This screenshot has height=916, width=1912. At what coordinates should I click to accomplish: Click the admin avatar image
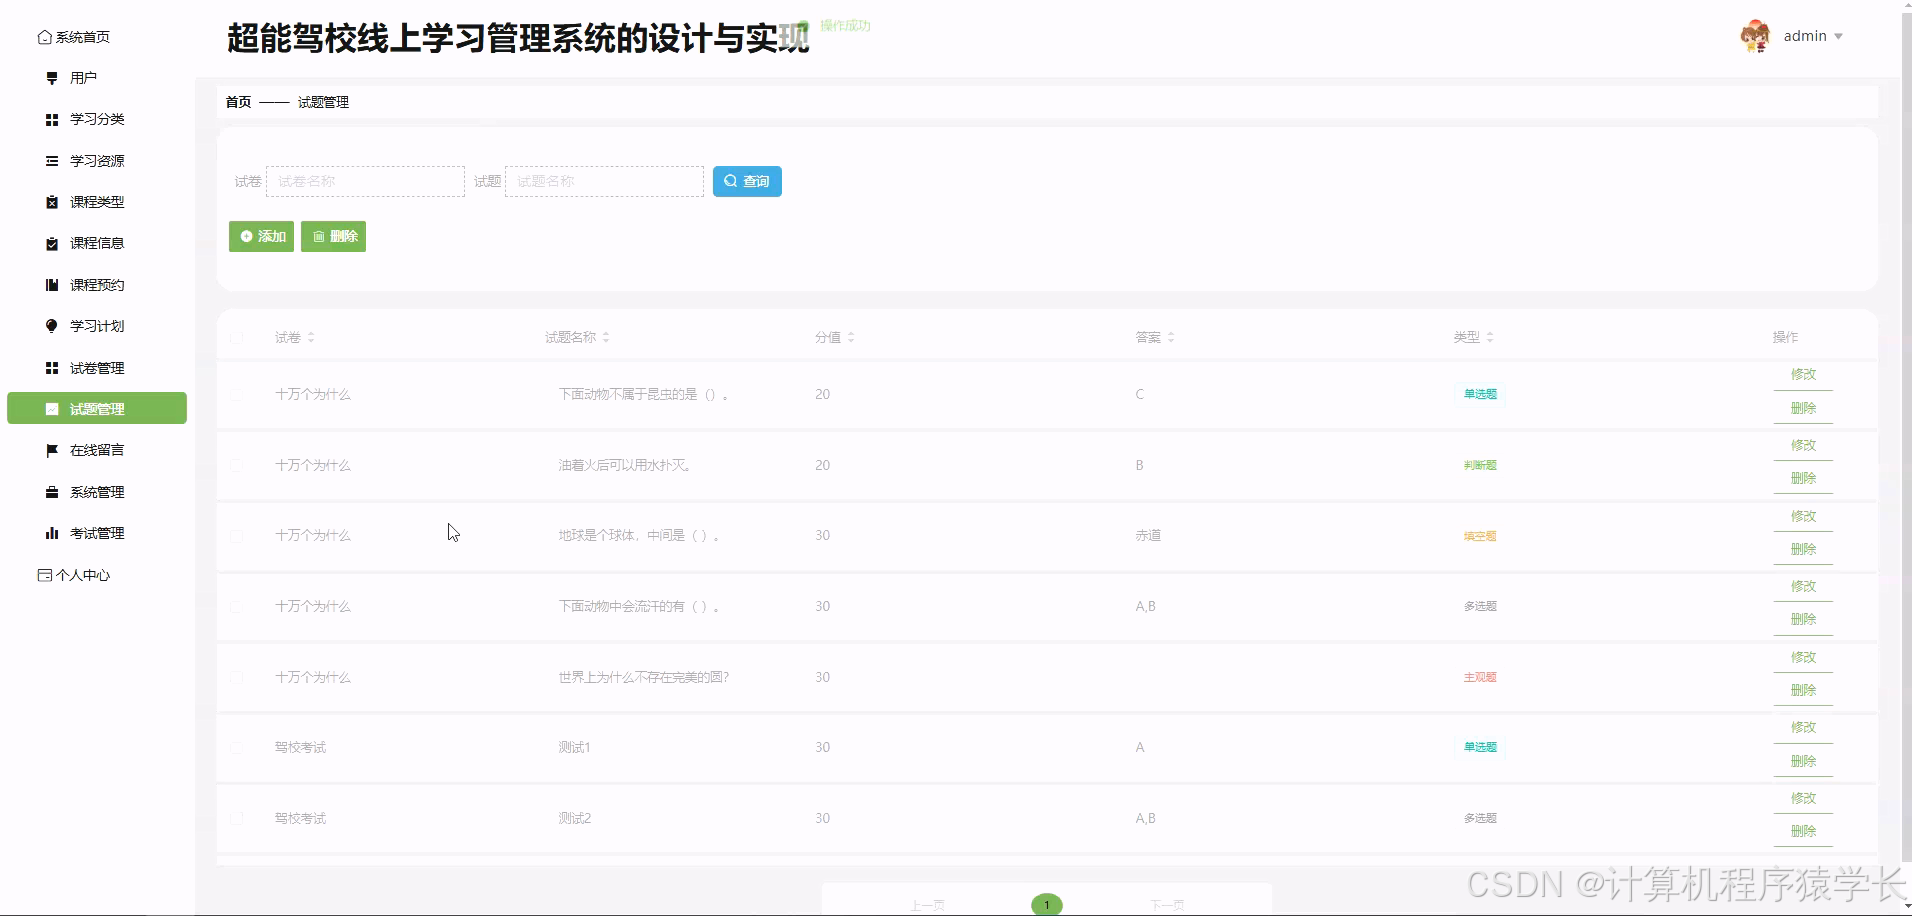(1755, 36)
